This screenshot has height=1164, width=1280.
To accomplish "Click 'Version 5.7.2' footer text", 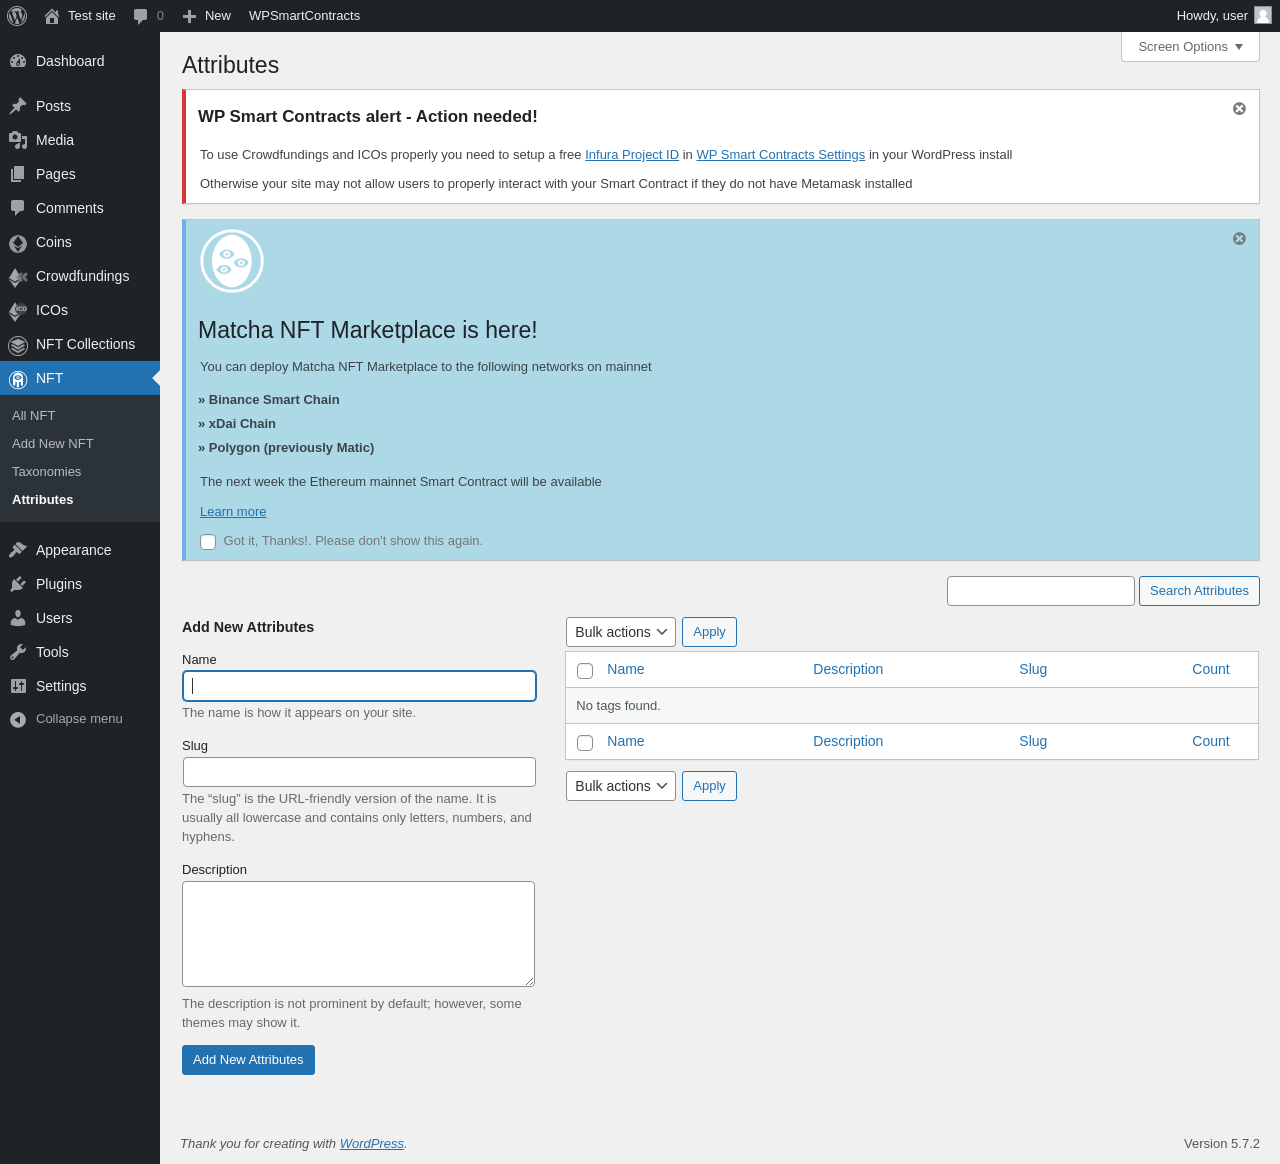I will tap(1222, 1144).
